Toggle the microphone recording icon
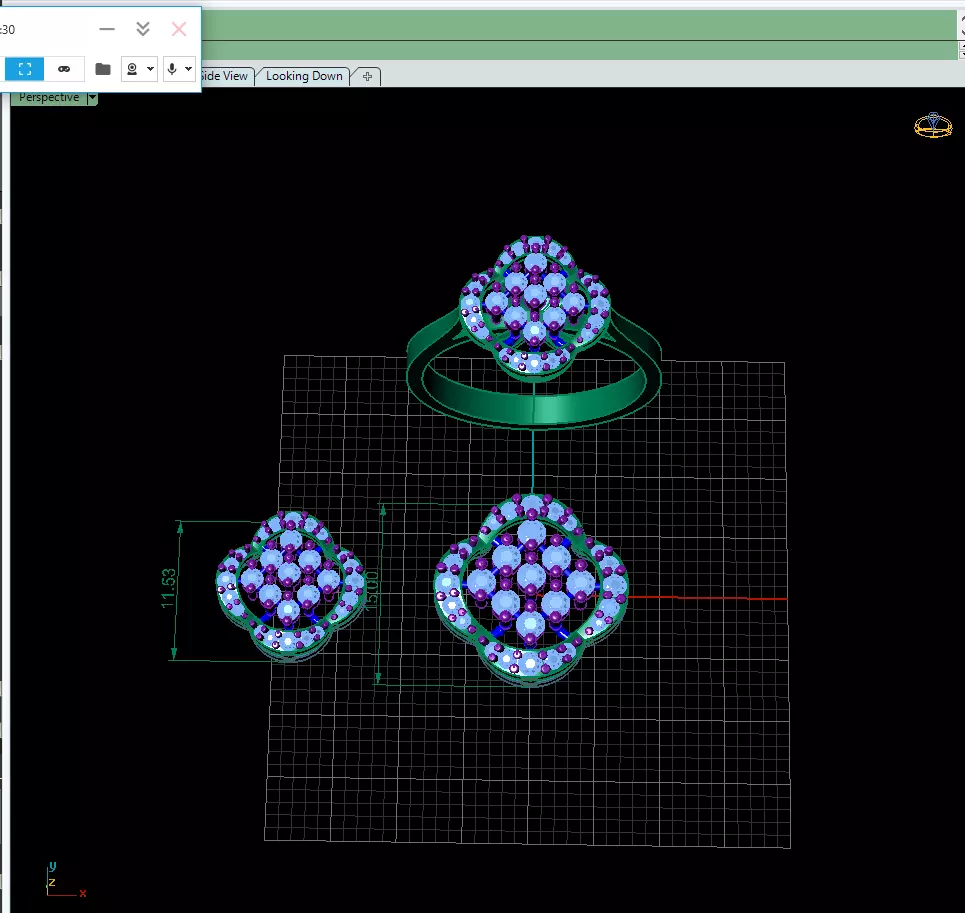The height and width of the screenshot is (913, 965). tap(172, 69)
